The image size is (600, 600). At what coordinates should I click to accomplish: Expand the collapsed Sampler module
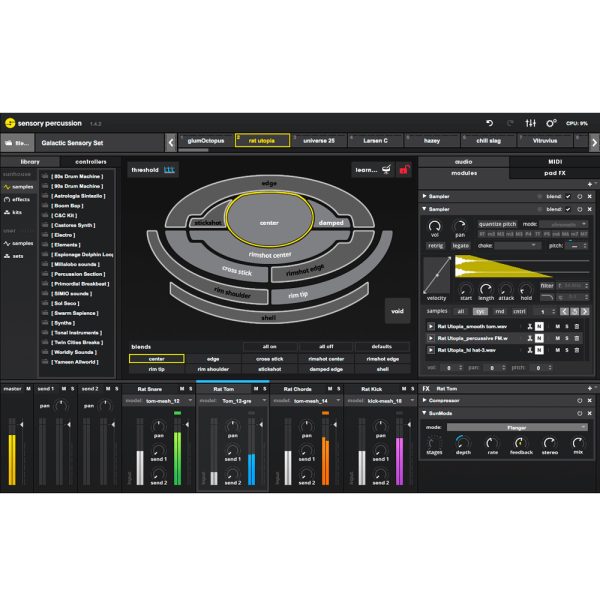[x=424, y=196]
